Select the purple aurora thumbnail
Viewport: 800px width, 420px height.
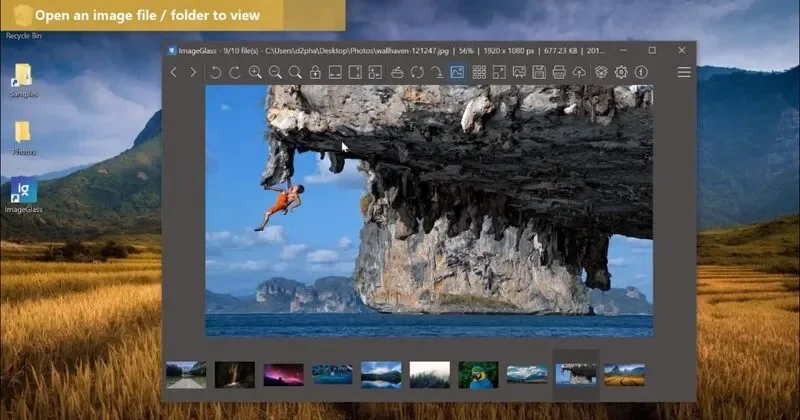coord(283,374)
